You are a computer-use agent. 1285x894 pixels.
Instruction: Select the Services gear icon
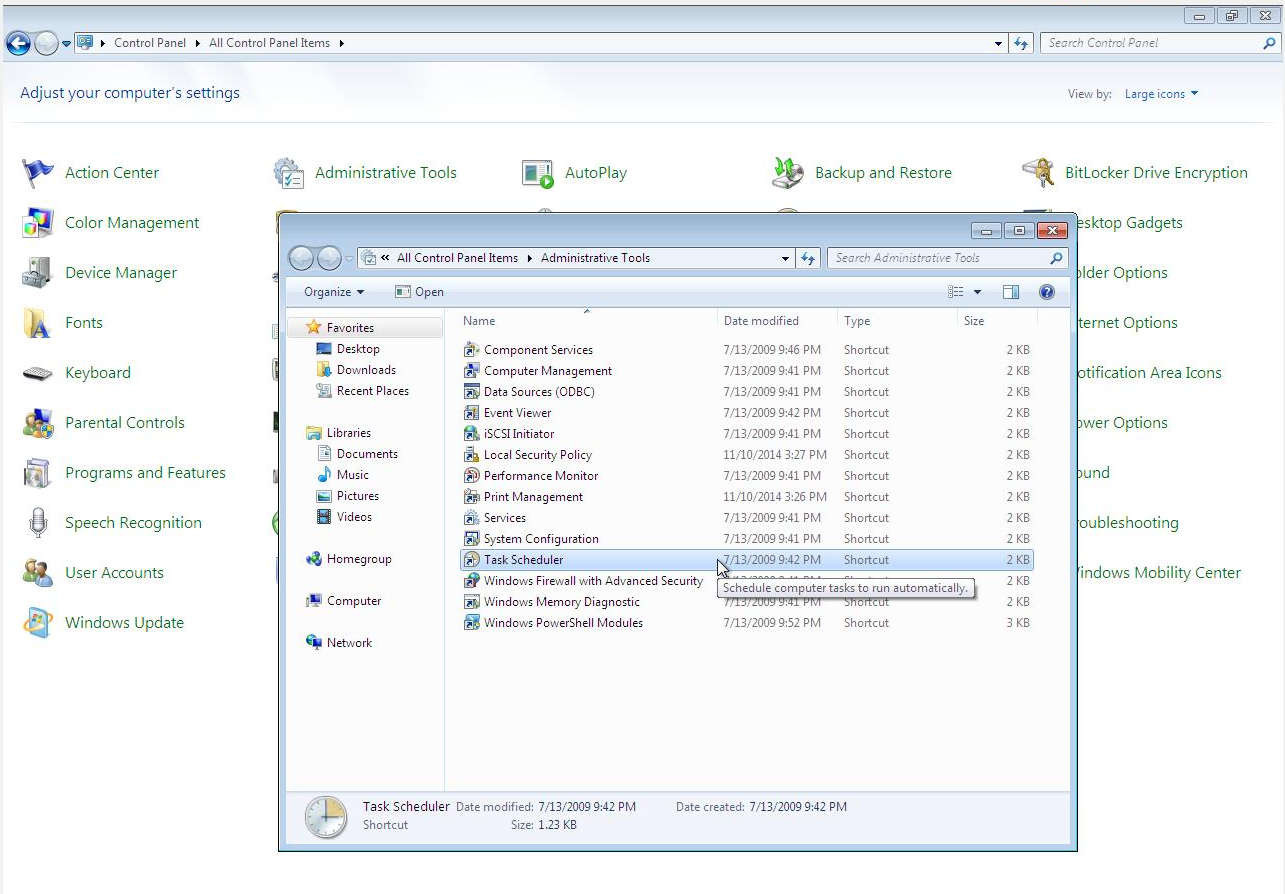tap(472, 518)
